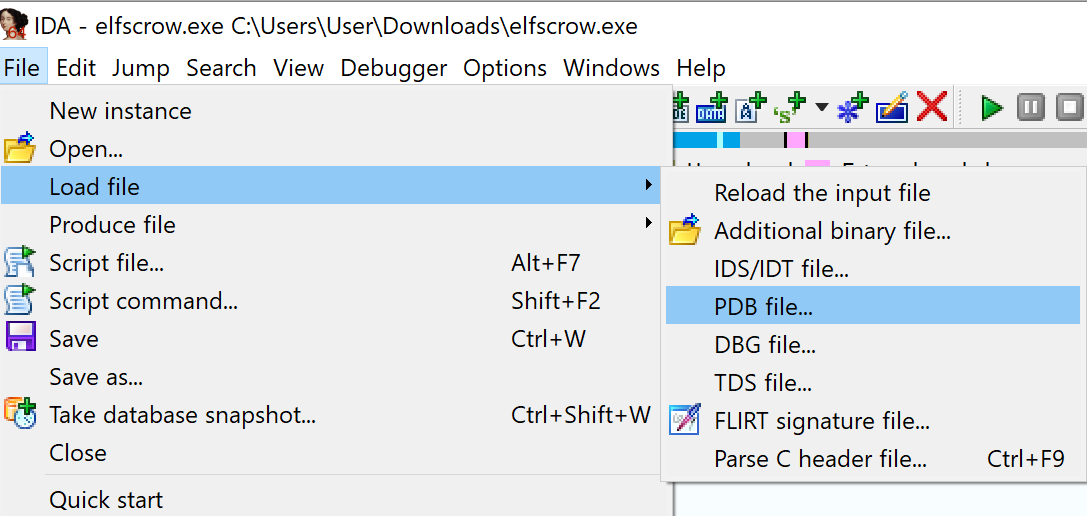Click the Take database snapshot icon
Screen dimensions: 1087x516
(x=19, y=415)
